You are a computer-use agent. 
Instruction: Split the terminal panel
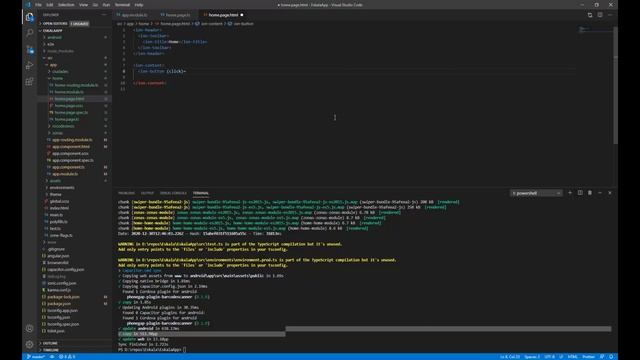click(x=580, y=193)
